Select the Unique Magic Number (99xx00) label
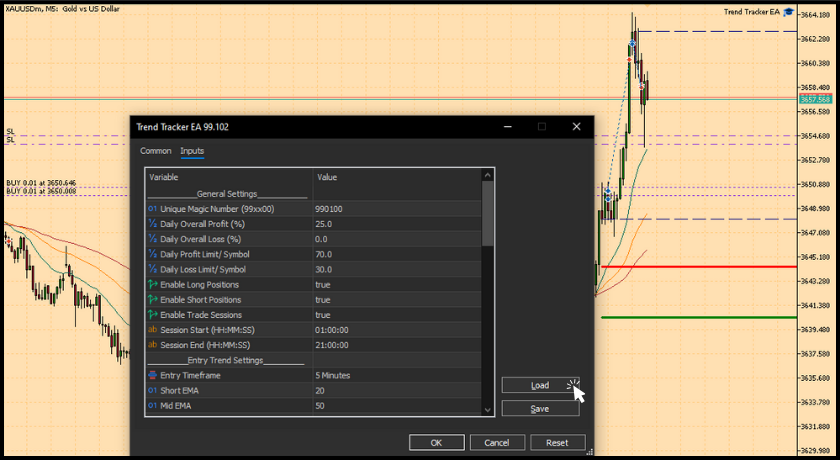The width and height of the screenshot is (840, 460). [217, 209]
